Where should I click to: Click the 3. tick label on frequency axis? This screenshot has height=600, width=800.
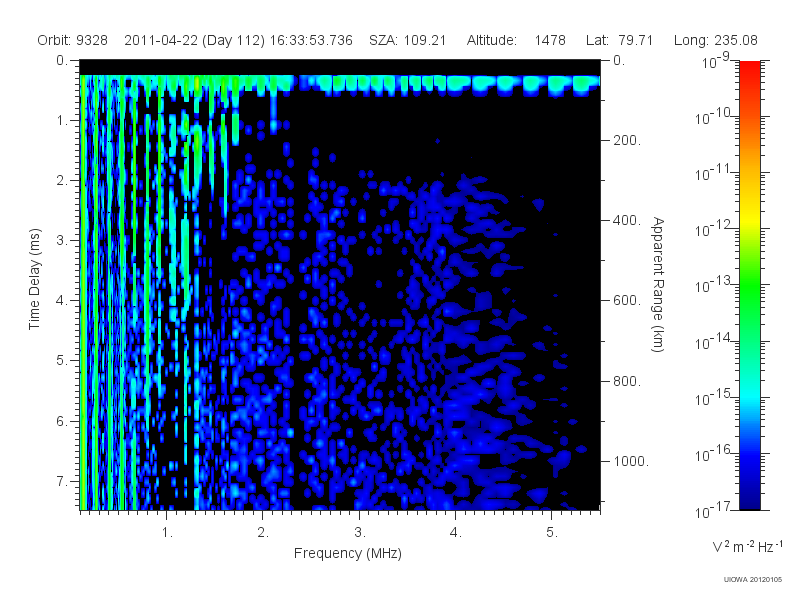coord(360,532)
